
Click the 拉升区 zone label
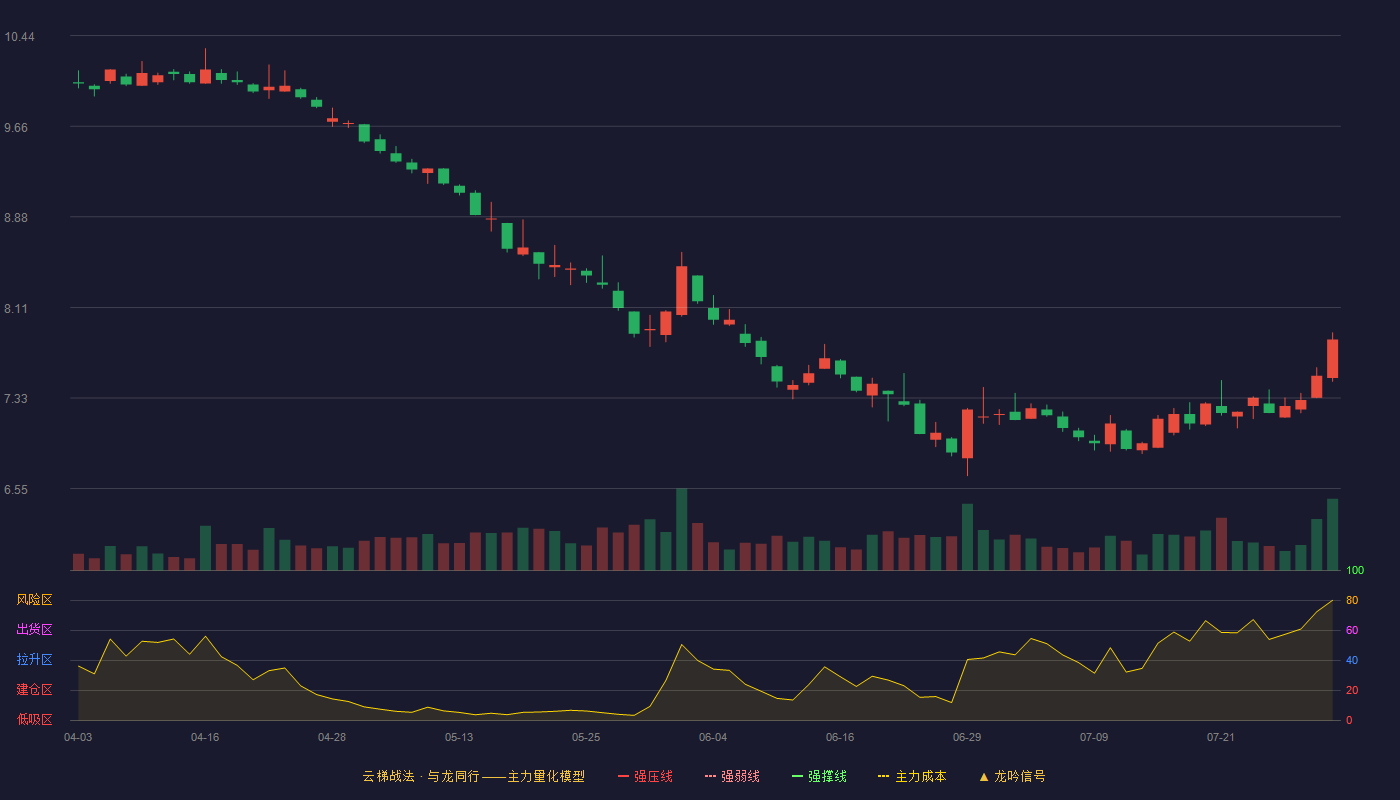click(x=34, y=660)
